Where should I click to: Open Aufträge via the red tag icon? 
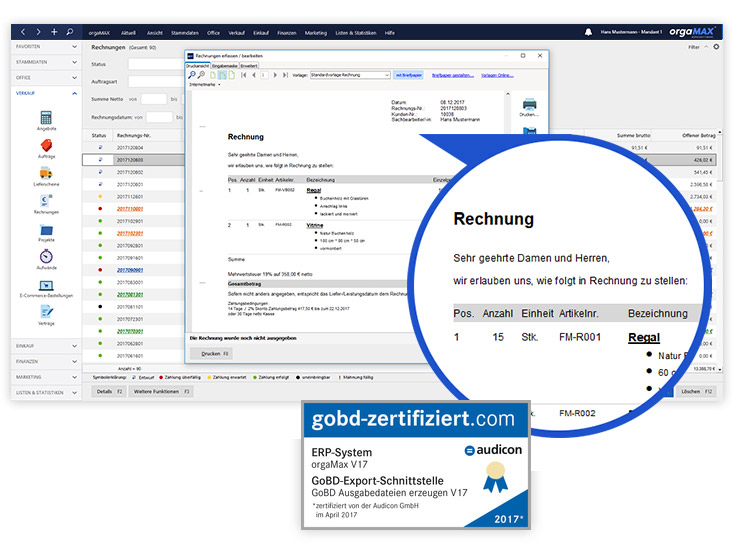pos(46,145)
